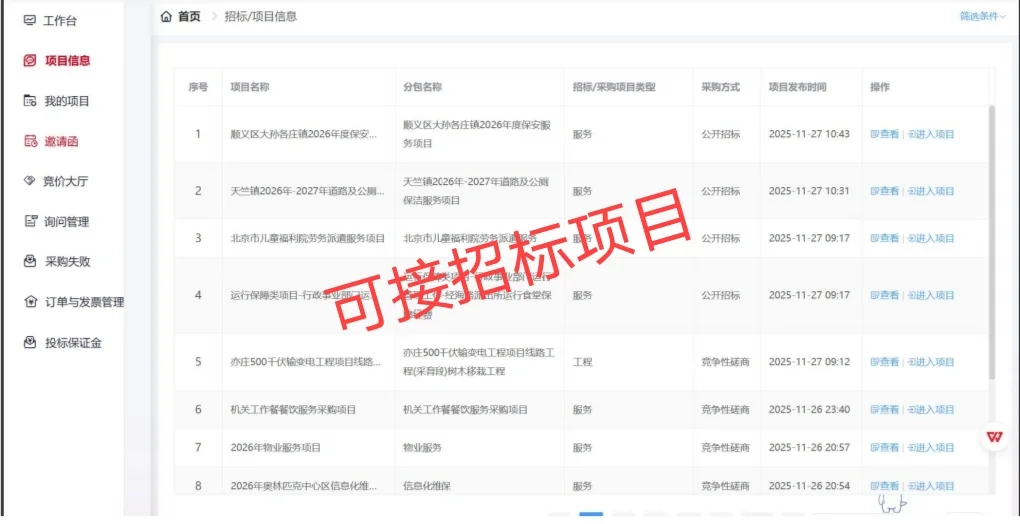Click the home icon in the breadcrumb
The height and width of the screenshot is (524, 1020).
[x=167, y=16]
